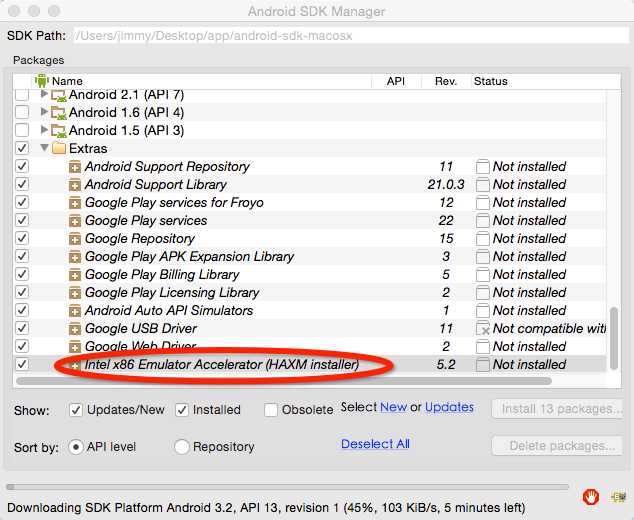Click Install 13 packages button
The height and width of the screenshot is (520, 634).
(x=557, y=409)
